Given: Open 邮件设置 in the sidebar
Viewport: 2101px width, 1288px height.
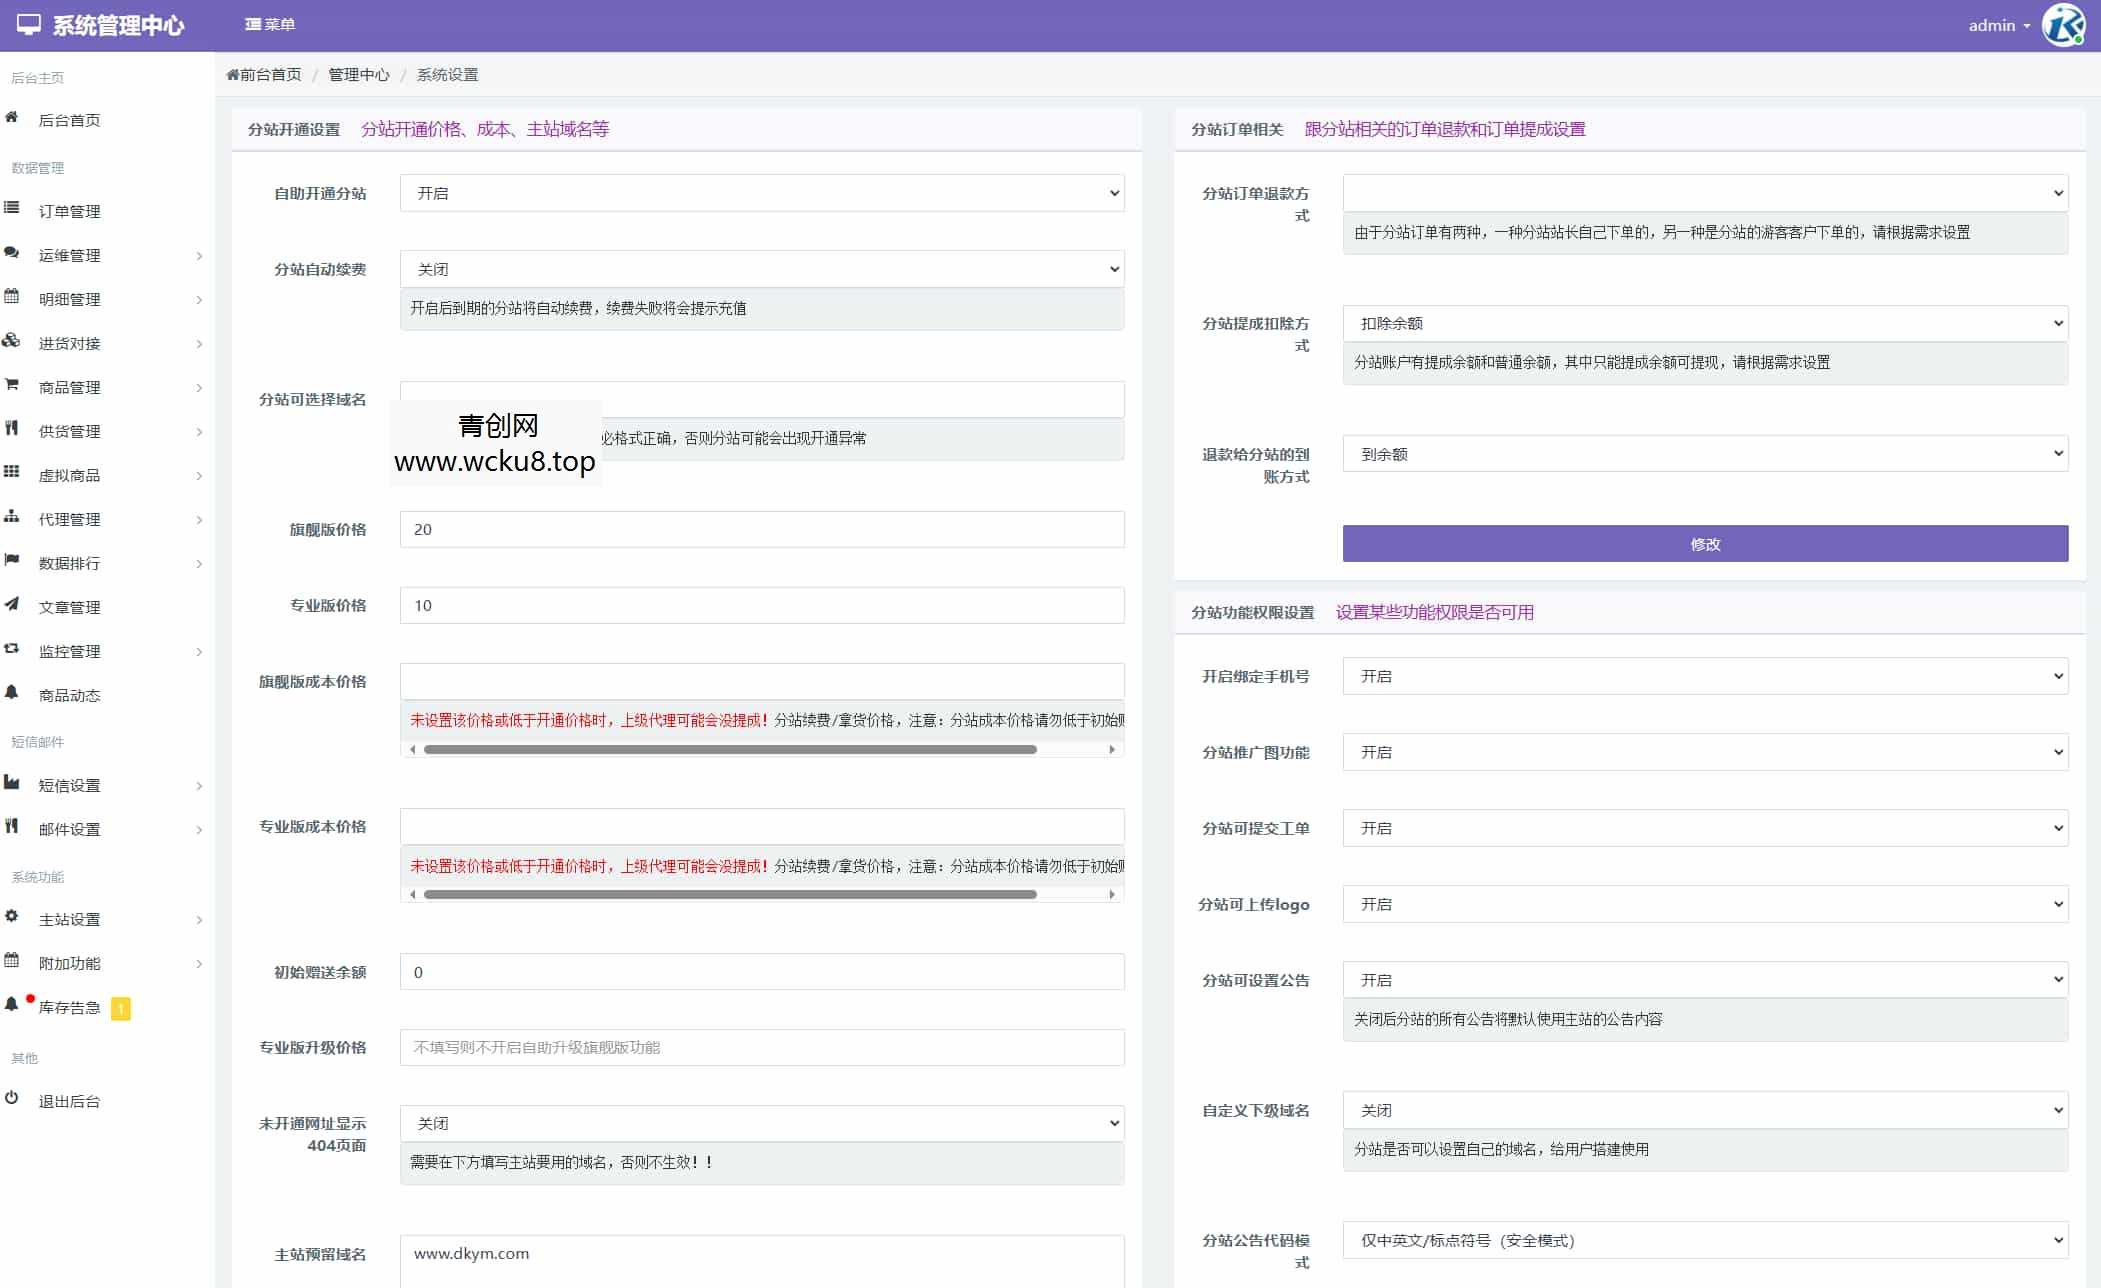Looking at the screenshot, I should (68, 828).
